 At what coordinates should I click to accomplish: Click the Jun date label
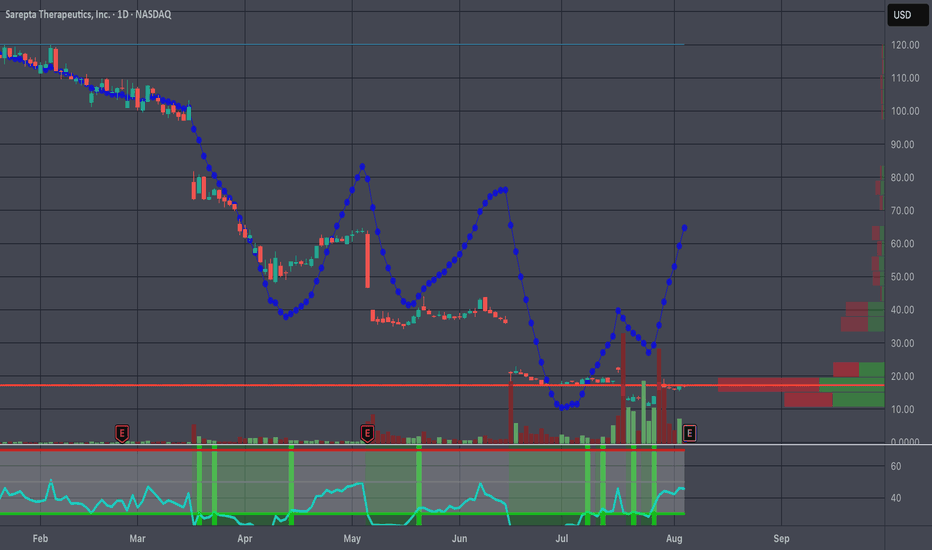(459, 539)
